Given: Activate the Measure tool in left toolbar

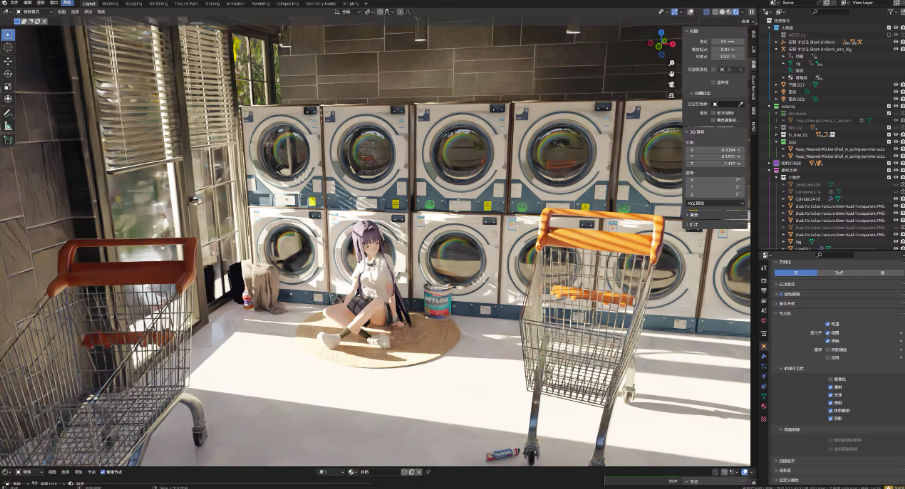Looking at the screenshot, I should (x=8, y=126).
